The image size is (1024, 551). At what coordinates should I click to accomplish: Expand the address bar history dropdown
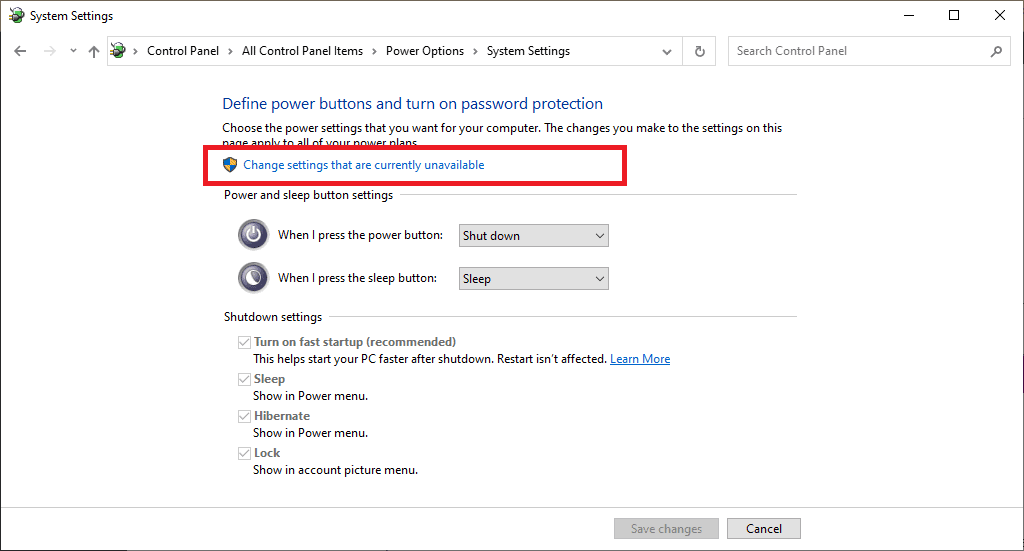coord(667,51)
